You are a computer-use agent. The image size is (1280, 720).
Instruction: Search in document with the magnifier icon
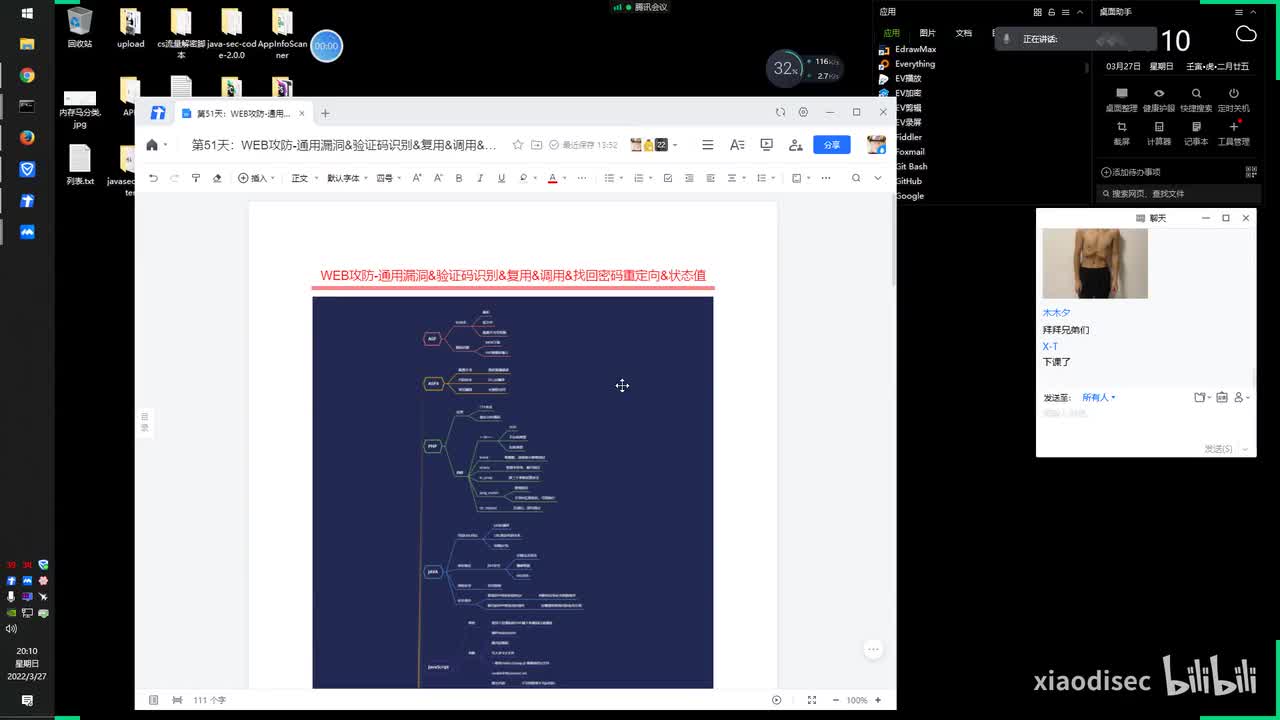pyautogui.click(x=856, y=178)
